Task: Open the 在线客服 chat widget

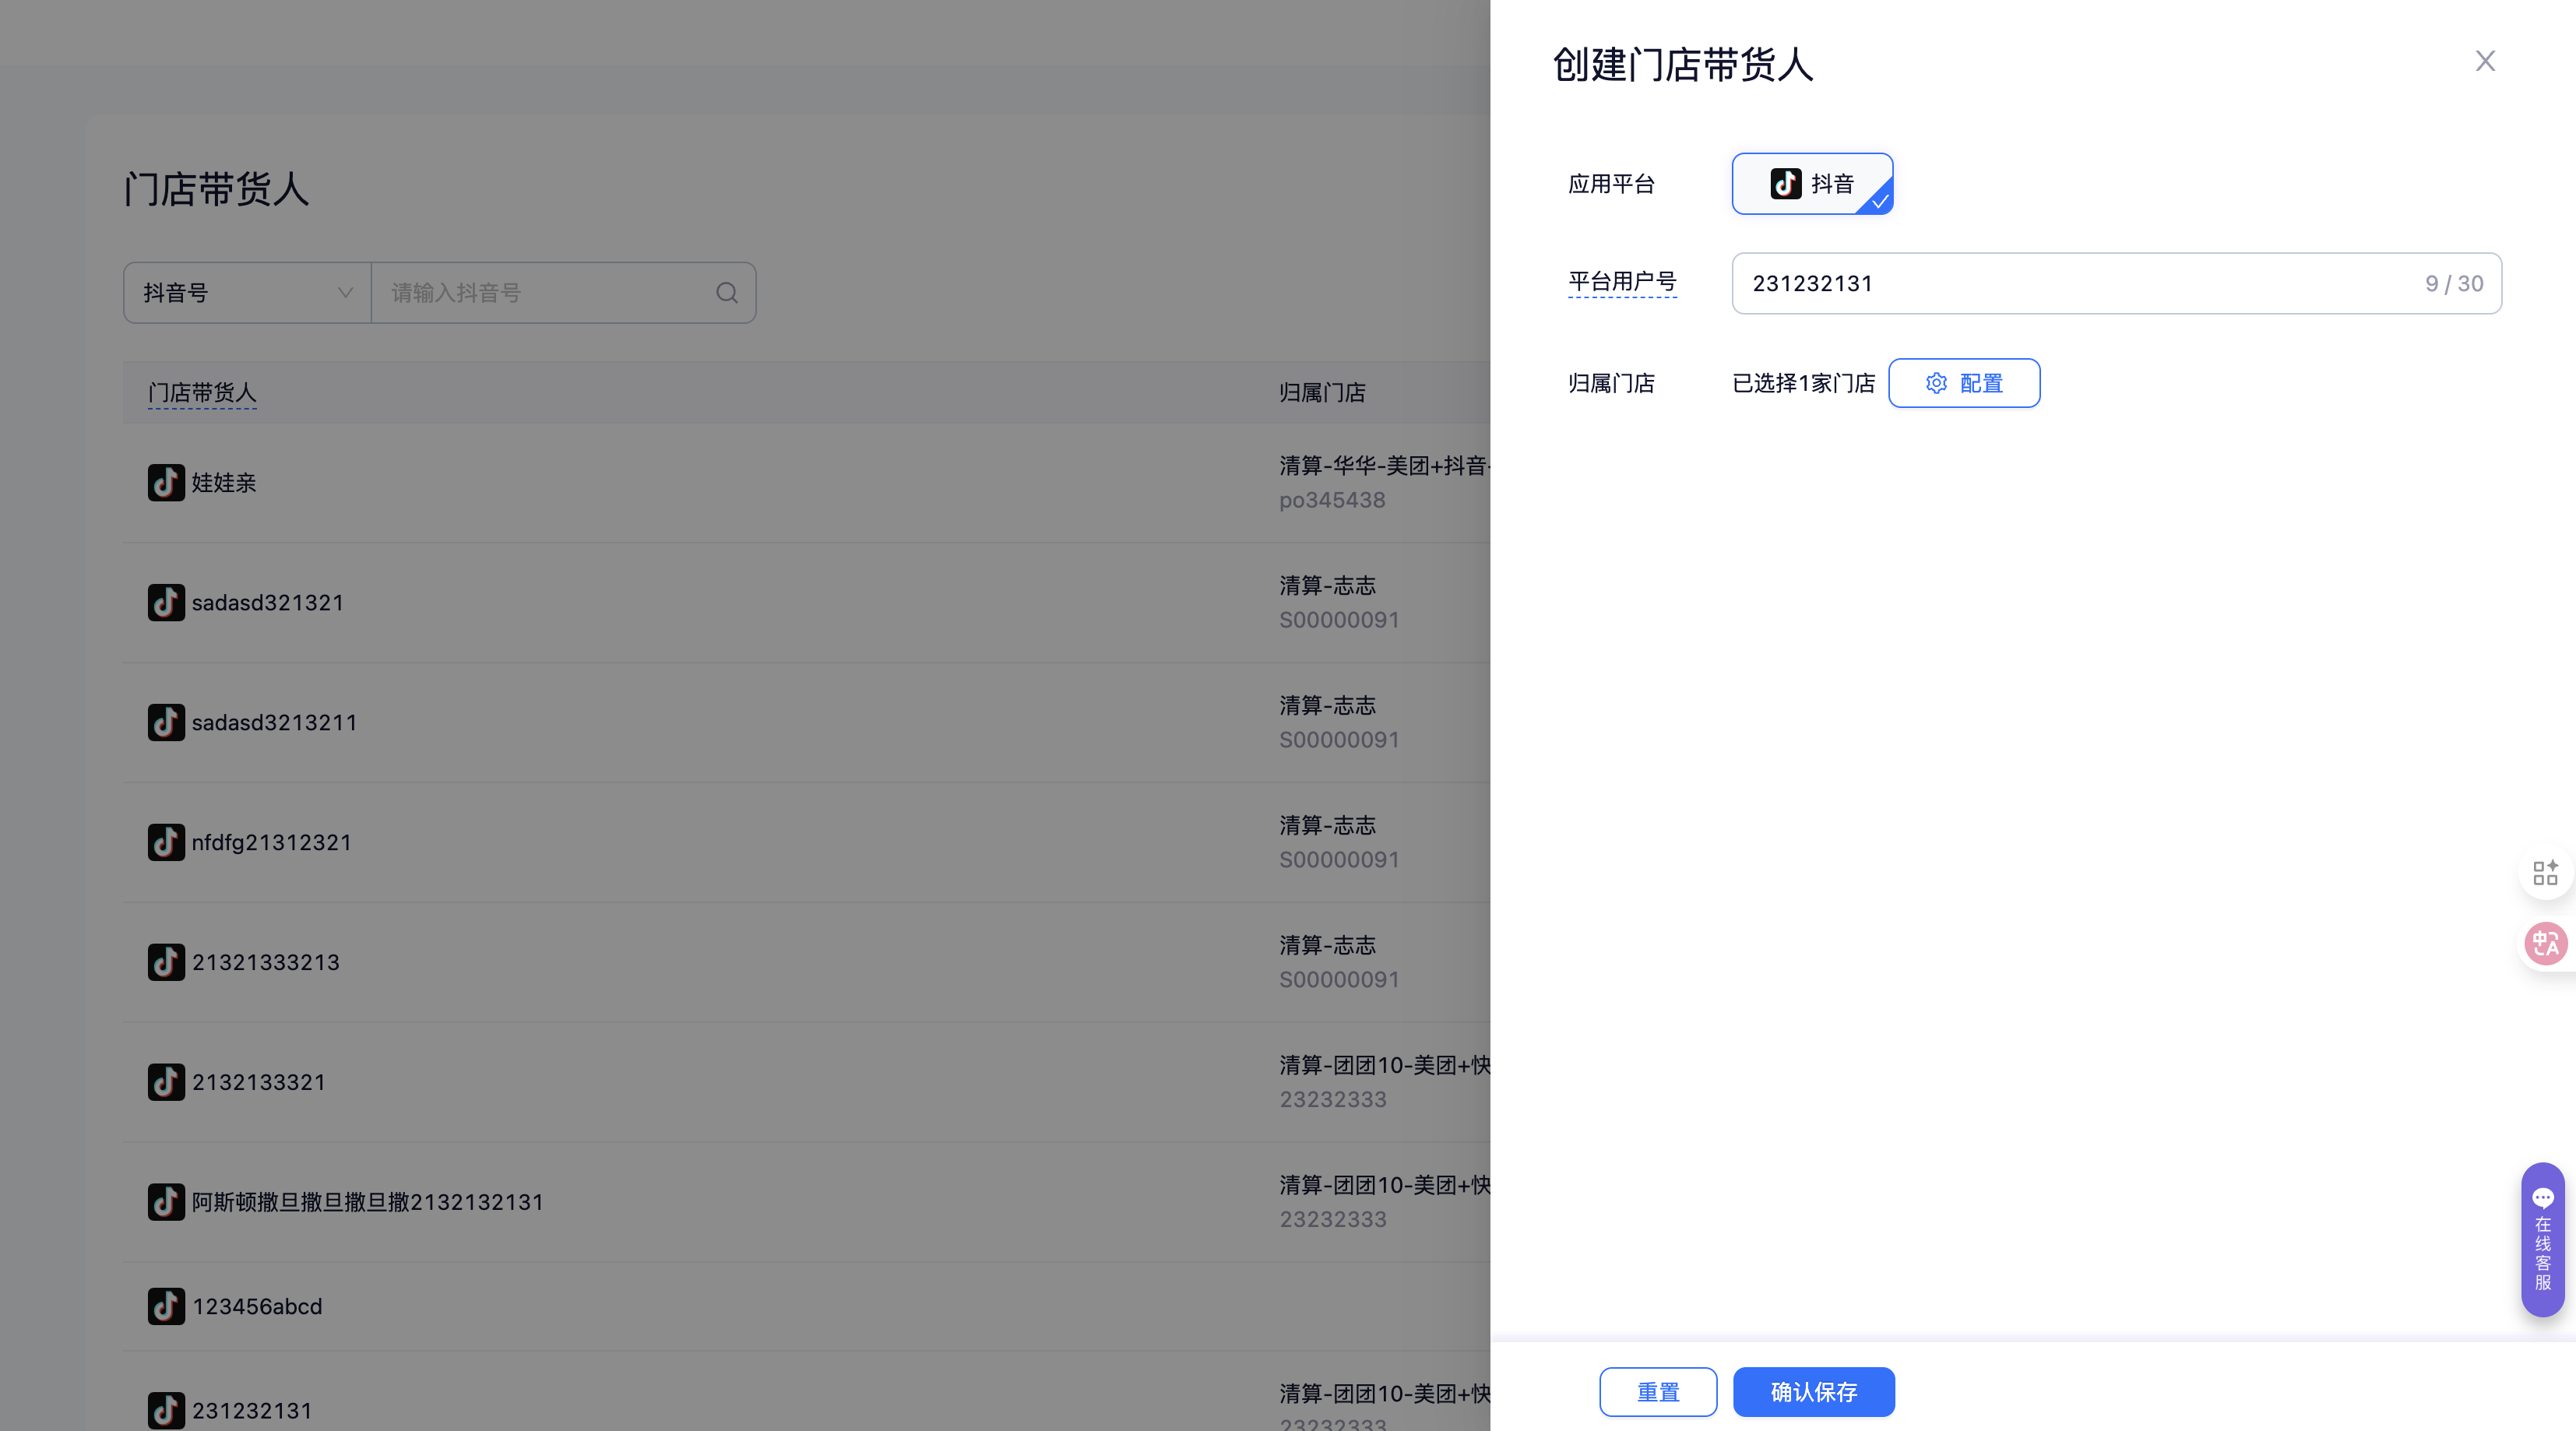Action: [x=2542, y=1239]
